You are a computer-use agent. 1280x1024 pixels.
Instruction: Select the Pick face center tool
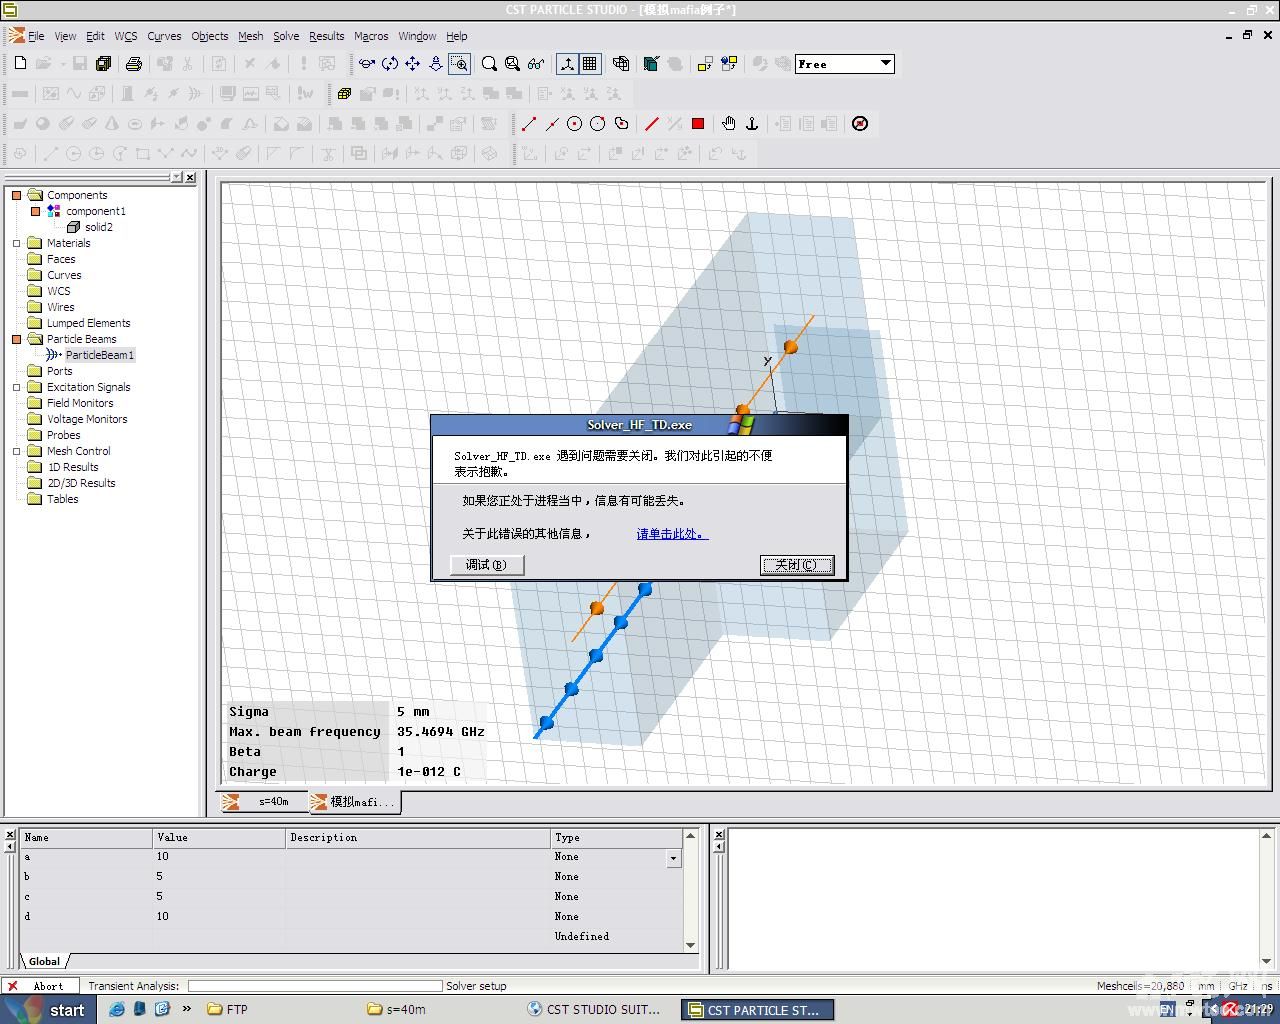coord(621,124)
